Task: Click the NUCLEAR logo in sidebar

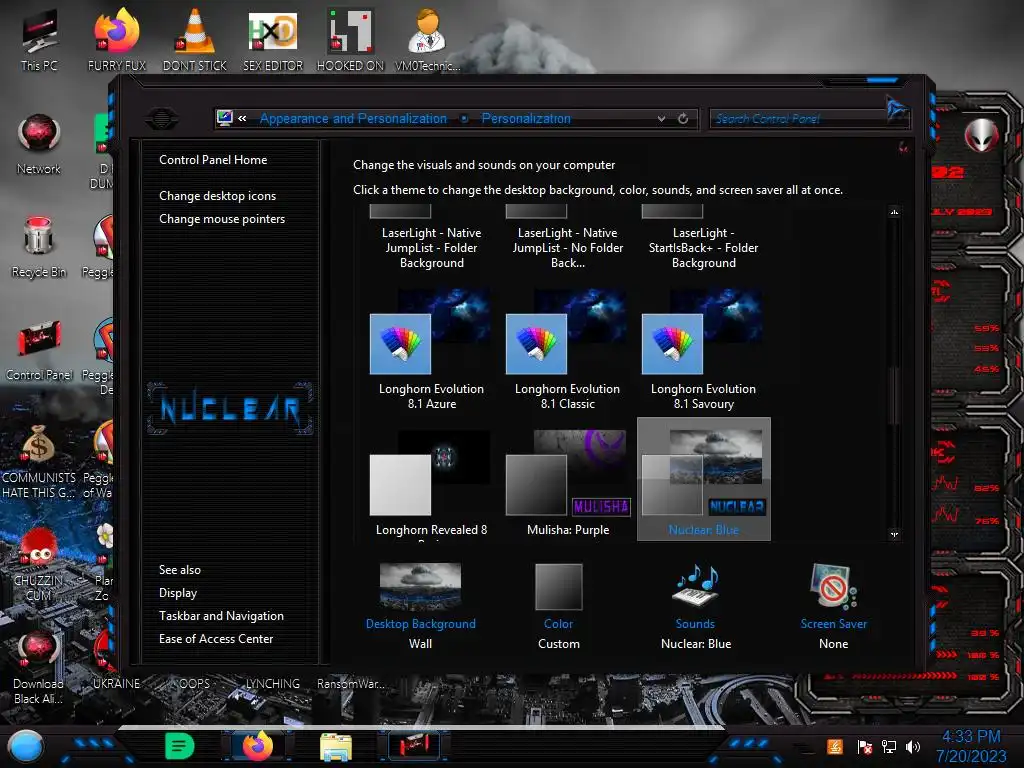Action: [230, 409]
